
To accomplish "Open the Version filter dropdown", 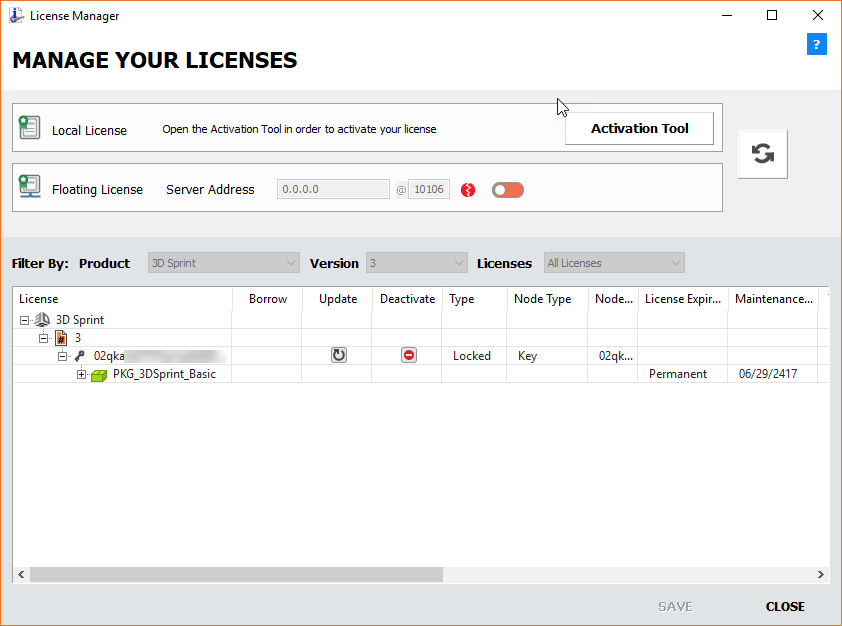I will (x=416, y=263).
